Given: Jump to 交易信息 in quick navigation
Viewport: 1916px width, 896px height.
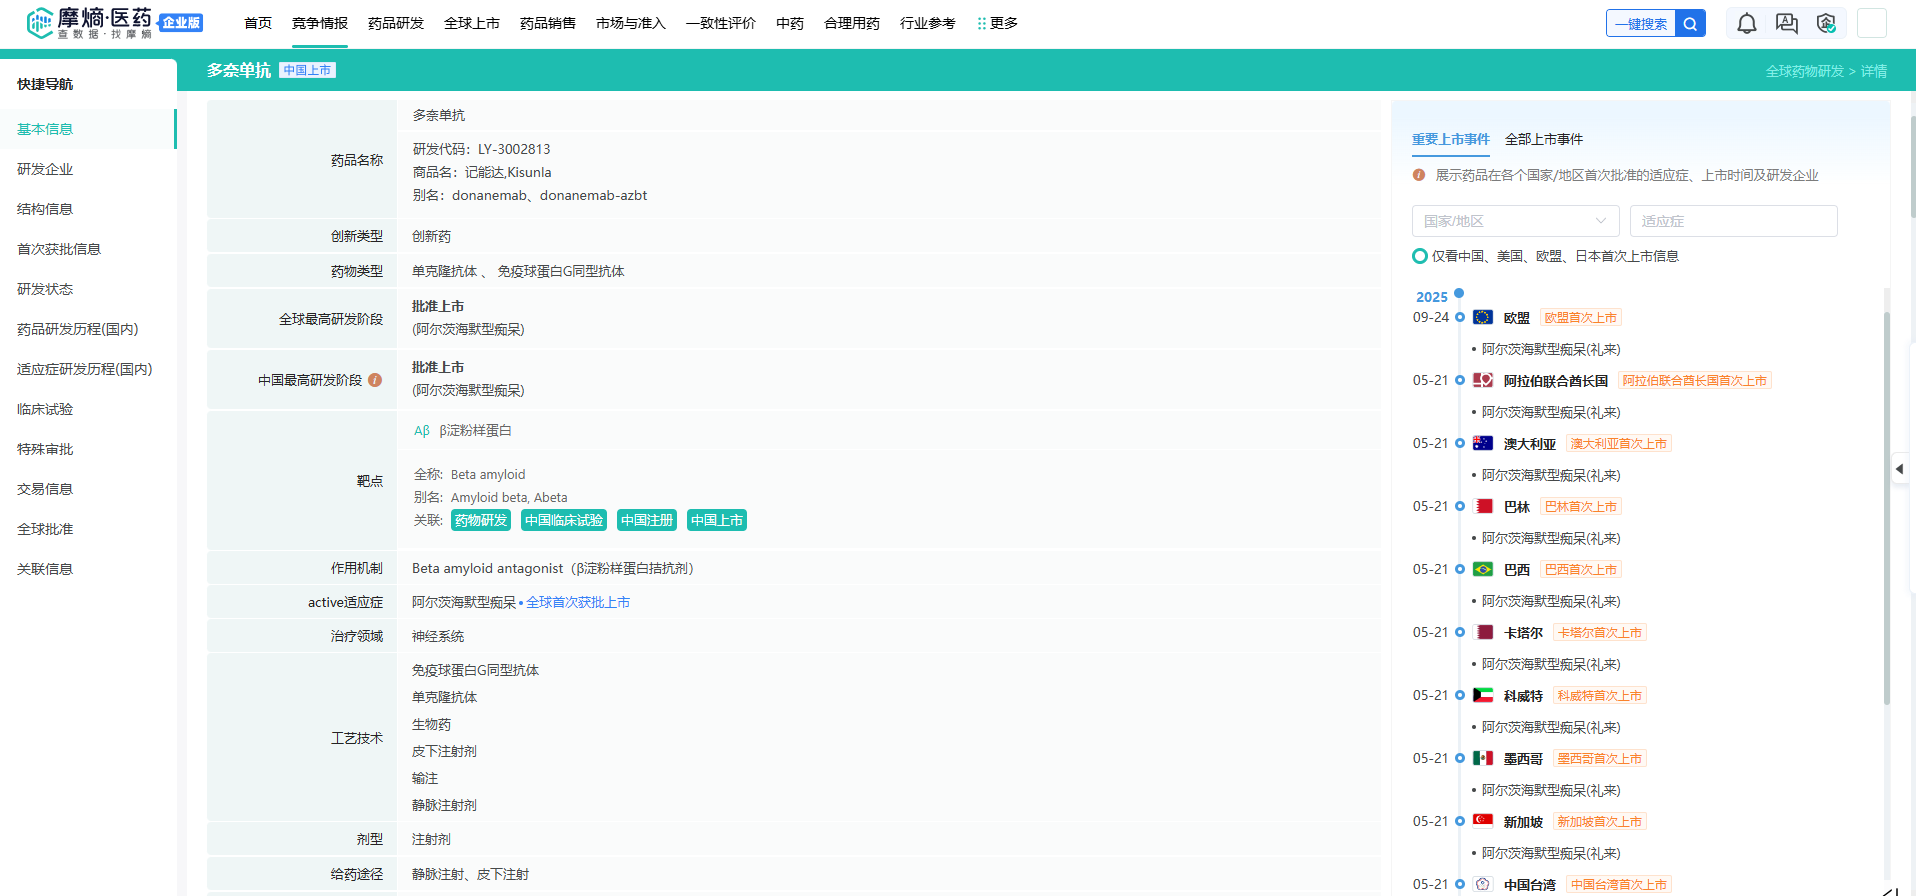Looking at the screenshot, I should [45, 489].
